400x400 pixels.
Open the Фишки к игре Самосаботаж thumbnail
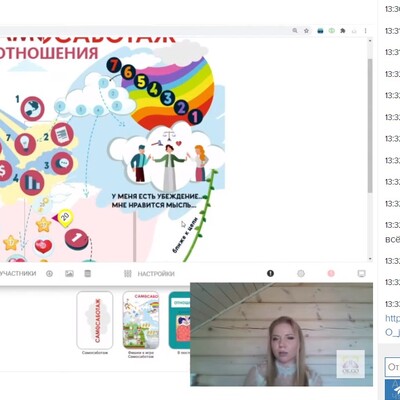141,320
